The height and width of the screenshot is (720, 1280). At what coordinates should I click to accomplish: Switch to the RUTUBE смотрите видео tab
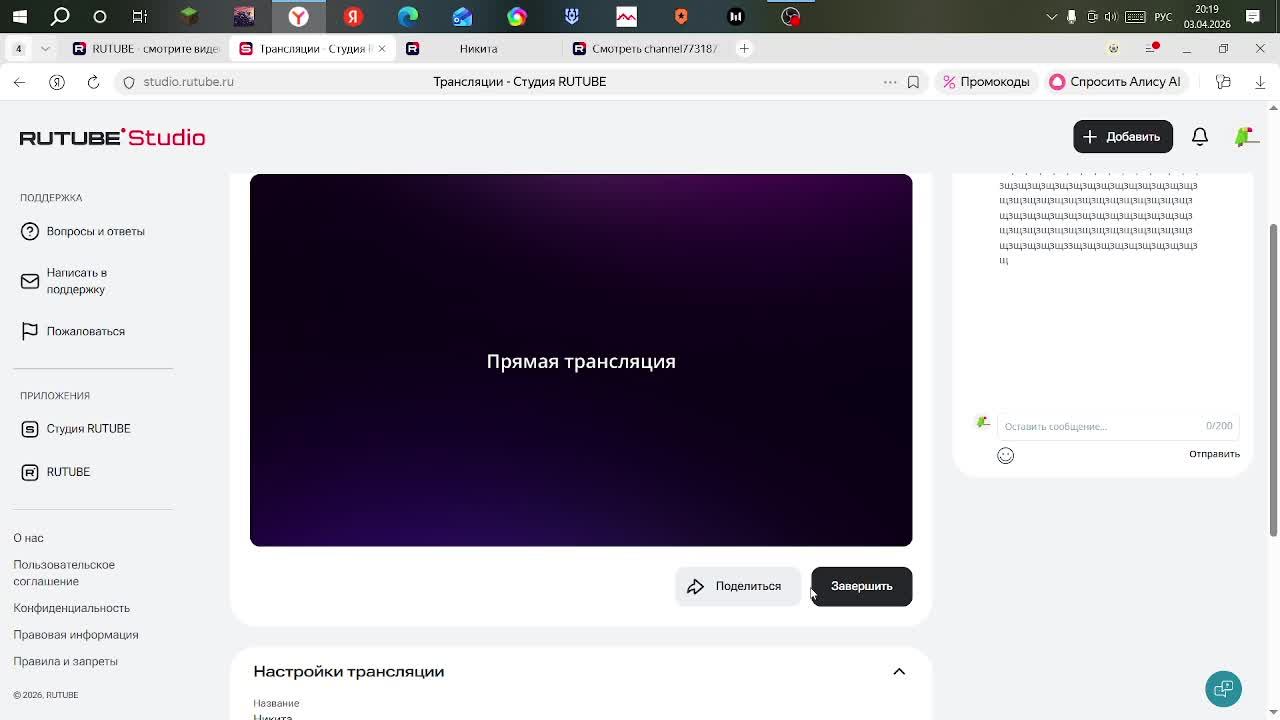(146, 48)
